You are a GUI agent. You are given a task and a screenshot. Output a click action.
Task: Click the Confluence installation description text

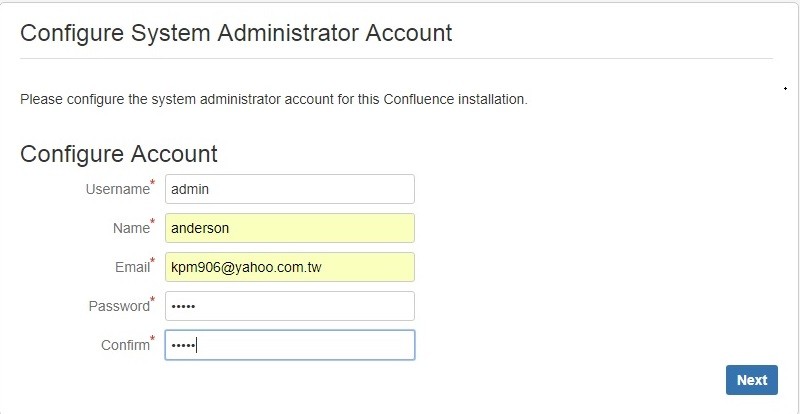[x=273, y=100]
